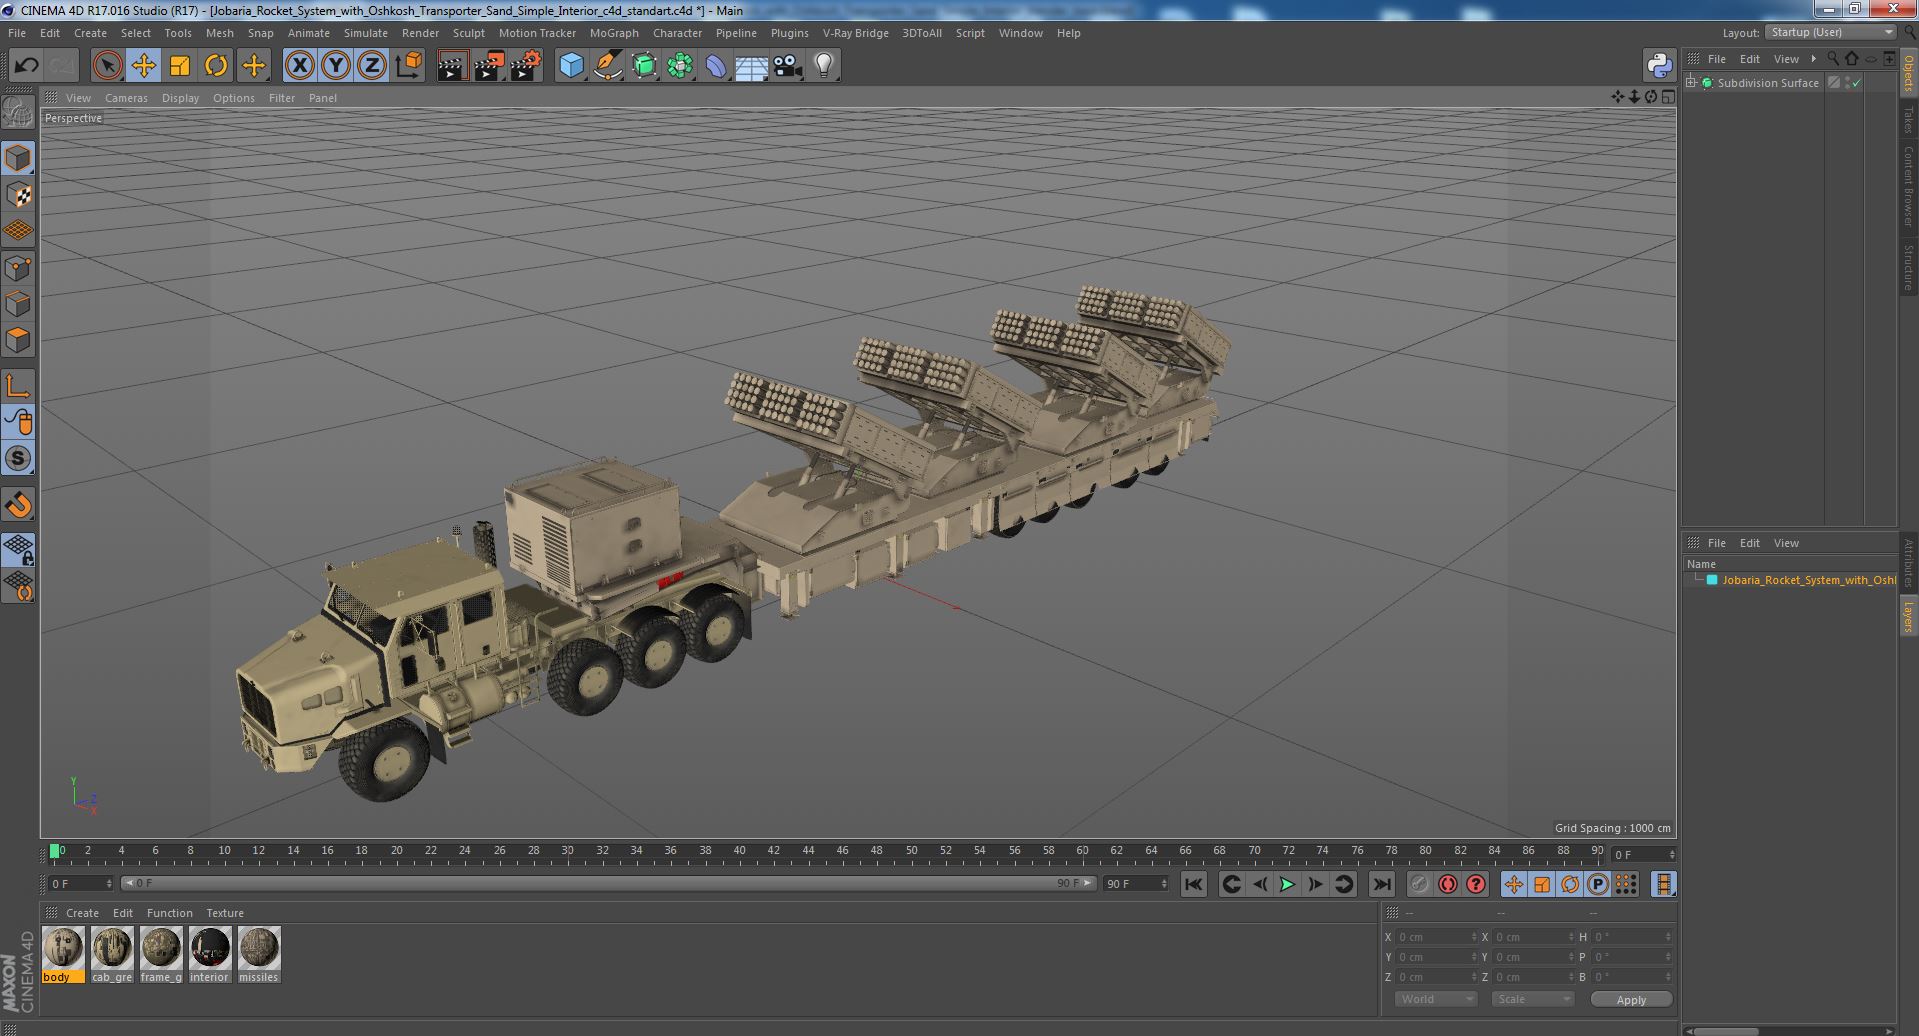The height and width of the screenshot is (1036, 1919).
Task: Open the Layout dropdown Startup (User)
Action: pos(1831,33)
